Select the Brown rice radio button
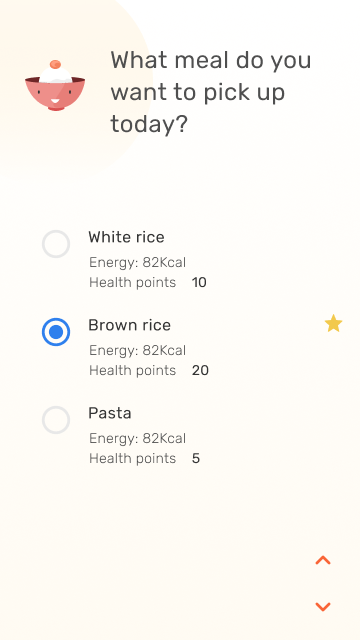 (x=56, y=332)
